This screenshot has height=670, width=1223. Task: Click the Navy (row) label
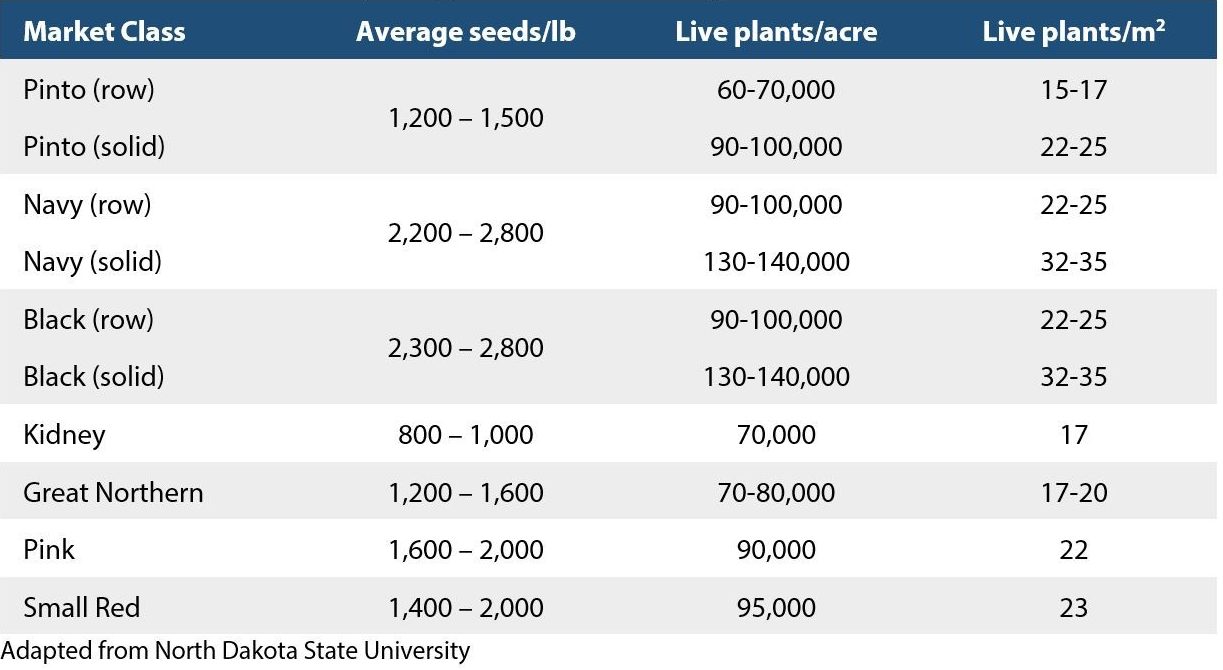[x=87, y=205]
